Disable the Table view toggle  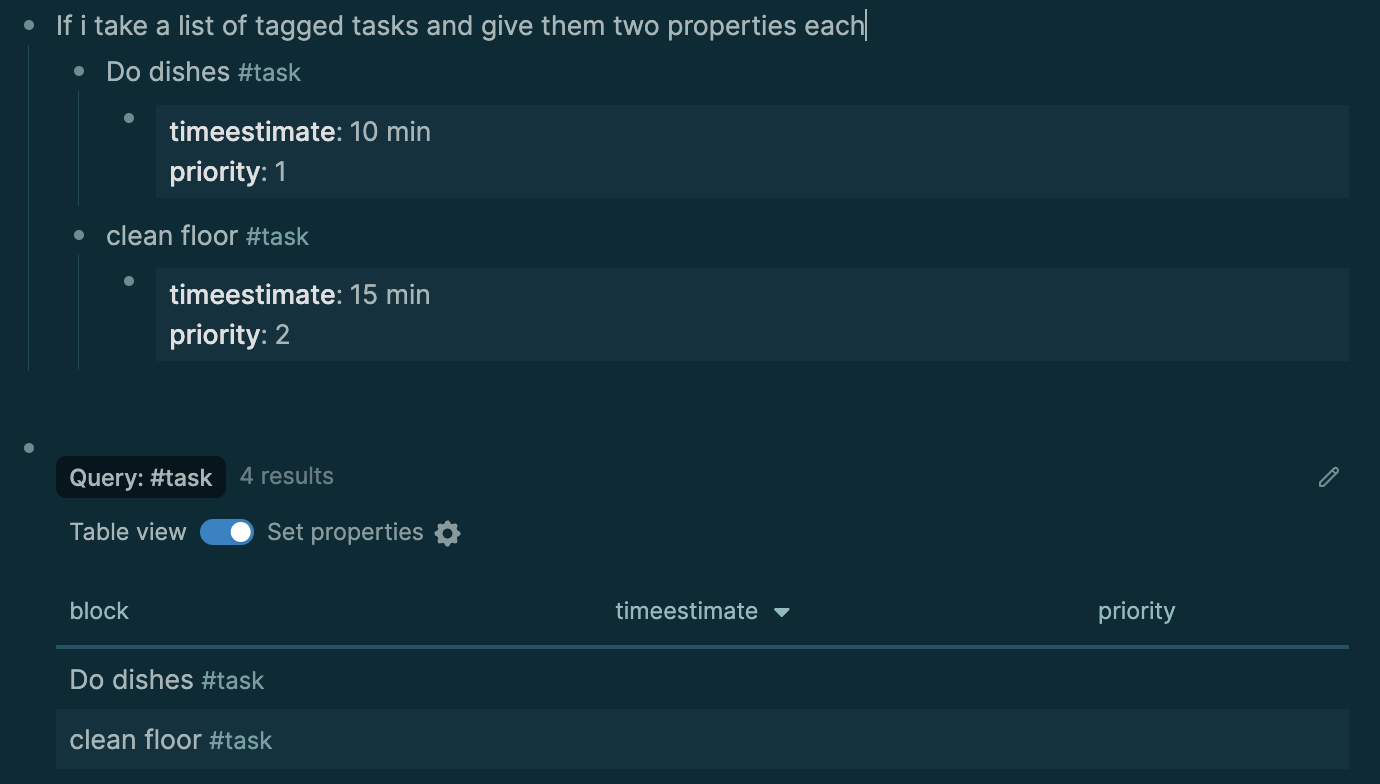pyautogui.click(x=227, y=532)
